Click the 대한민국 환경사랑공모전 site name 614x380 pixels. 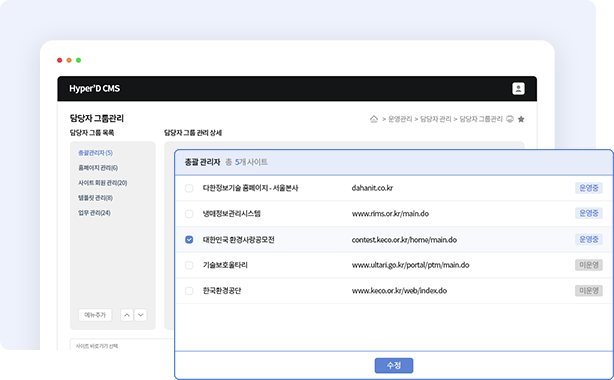point(238,239)
